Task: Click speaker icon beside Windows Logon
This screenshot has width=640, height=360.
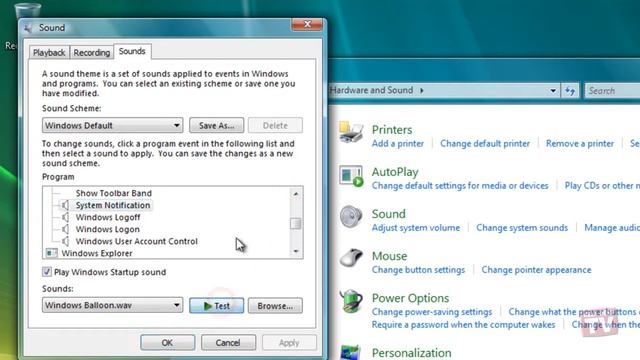Action: click(65, 229)
